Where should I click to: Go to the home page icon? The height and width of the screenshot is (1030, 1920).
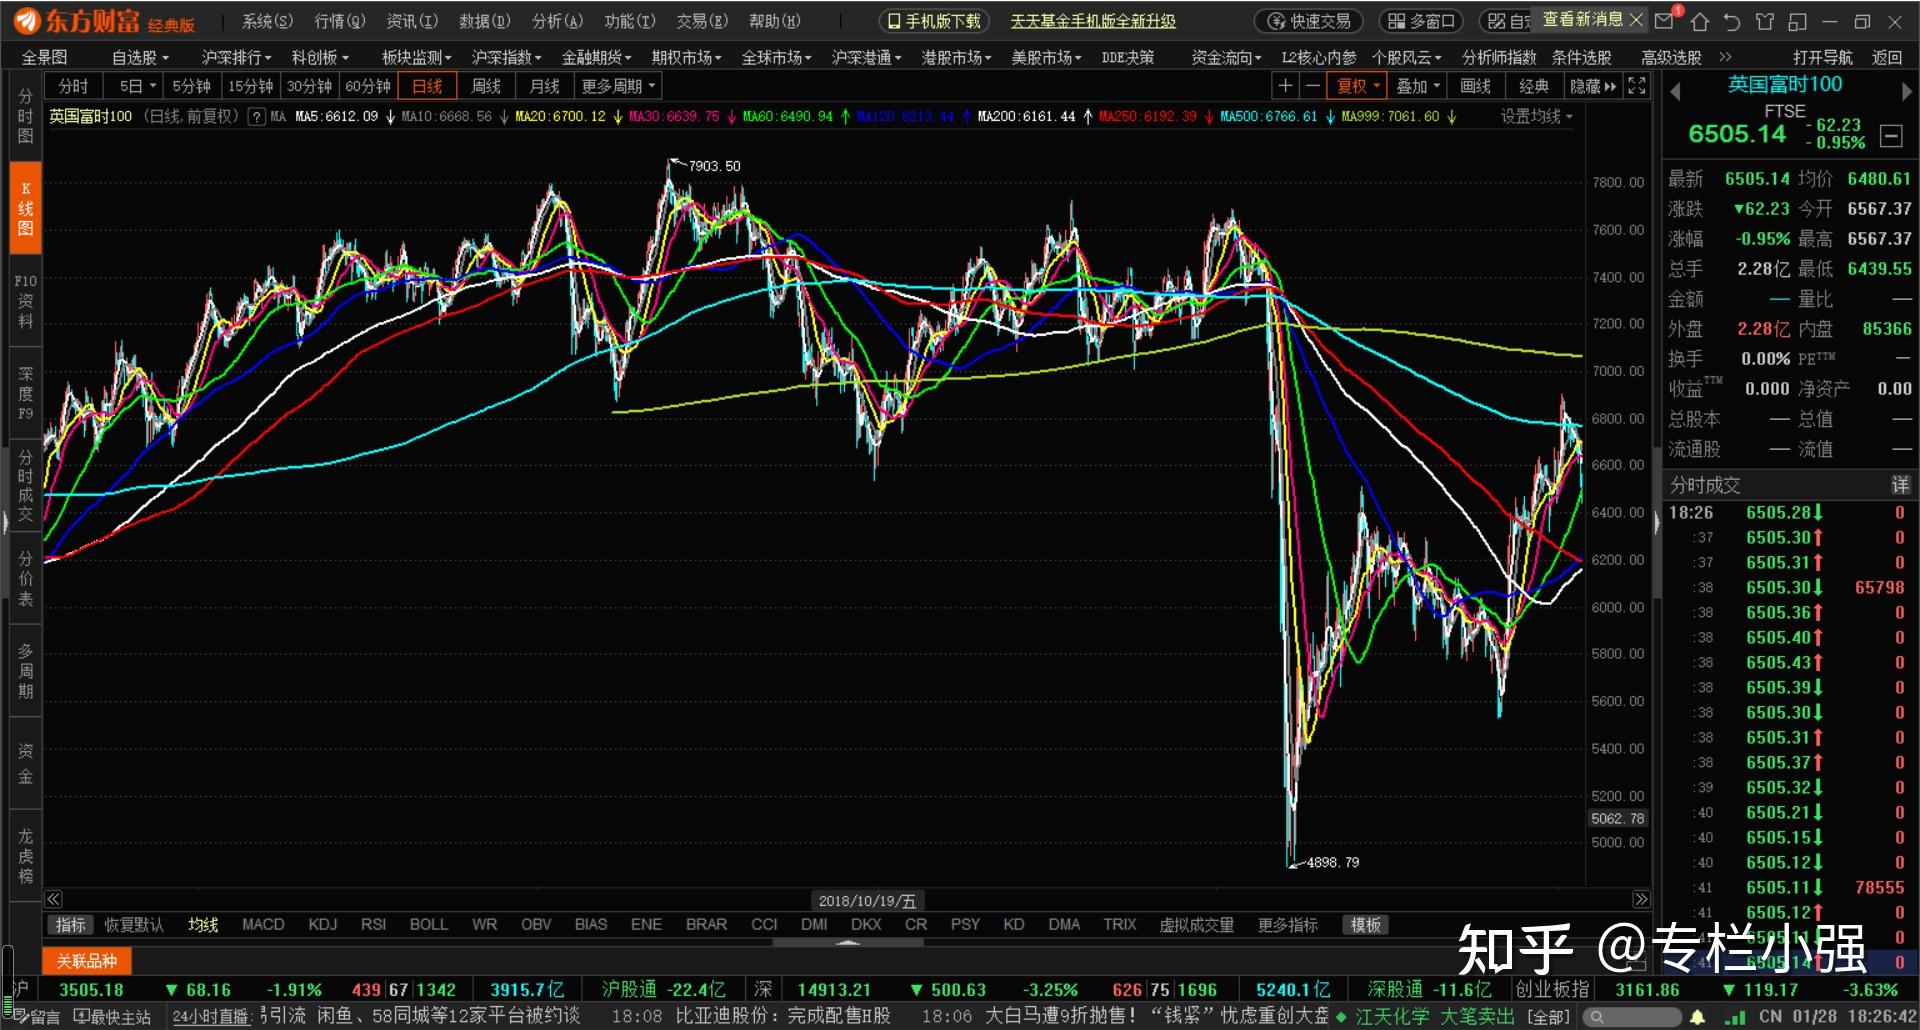click(x=1700, y=21)
